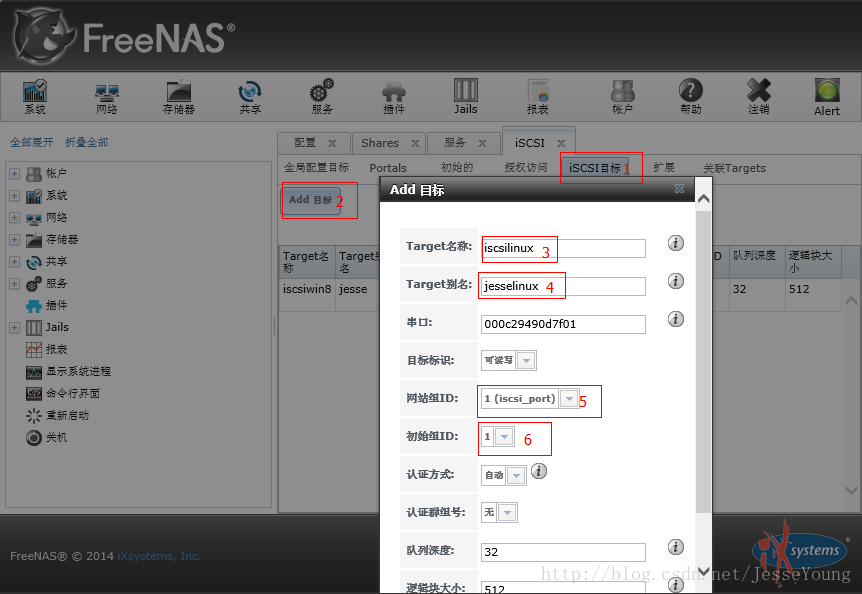The width and height of the screenshot is (862, 594).
Task: Expand the Jails tree node
Action: coord(14,327)
